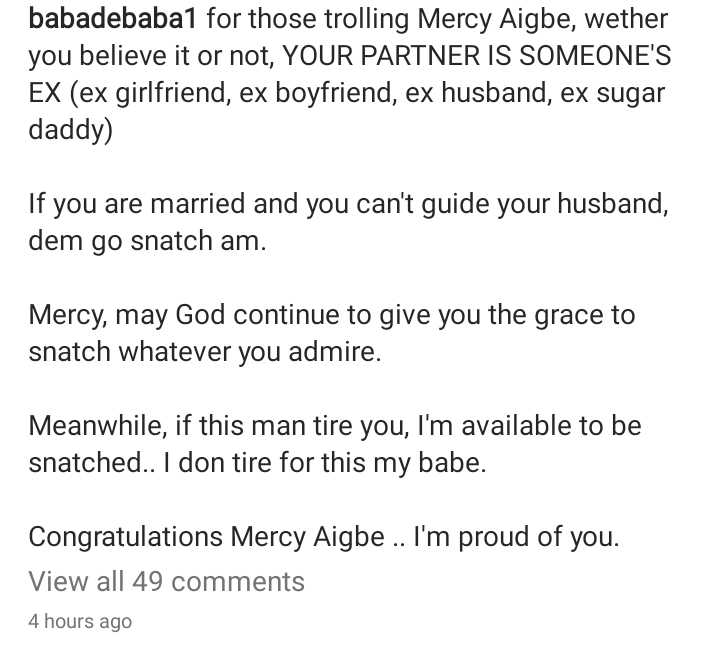Click the 'I'm proud of you.' phrase

(x=516, y=537)
